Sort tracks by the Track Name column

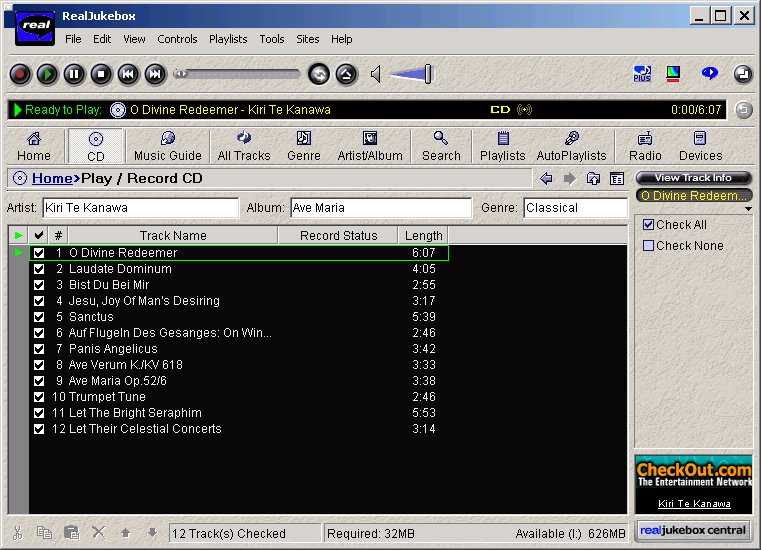pyautogui.click(x=173, y=236)
